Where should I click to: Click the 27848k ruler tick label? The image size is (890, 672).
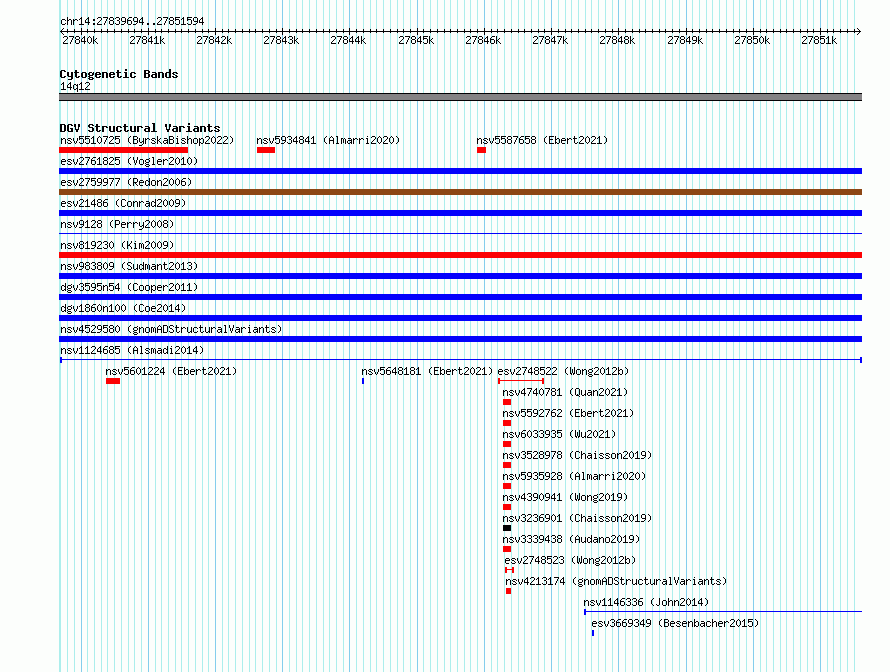coord(617,40)
